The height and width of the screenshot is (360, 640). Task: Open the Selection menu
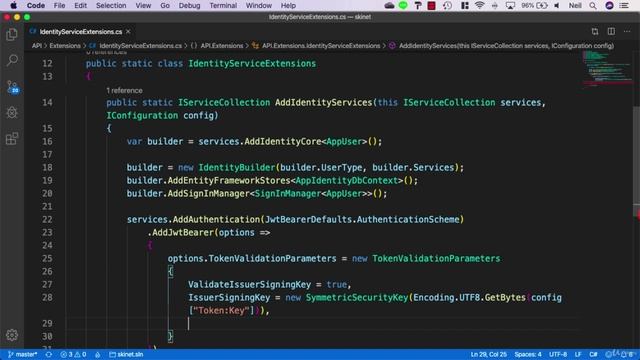[111, 6]
